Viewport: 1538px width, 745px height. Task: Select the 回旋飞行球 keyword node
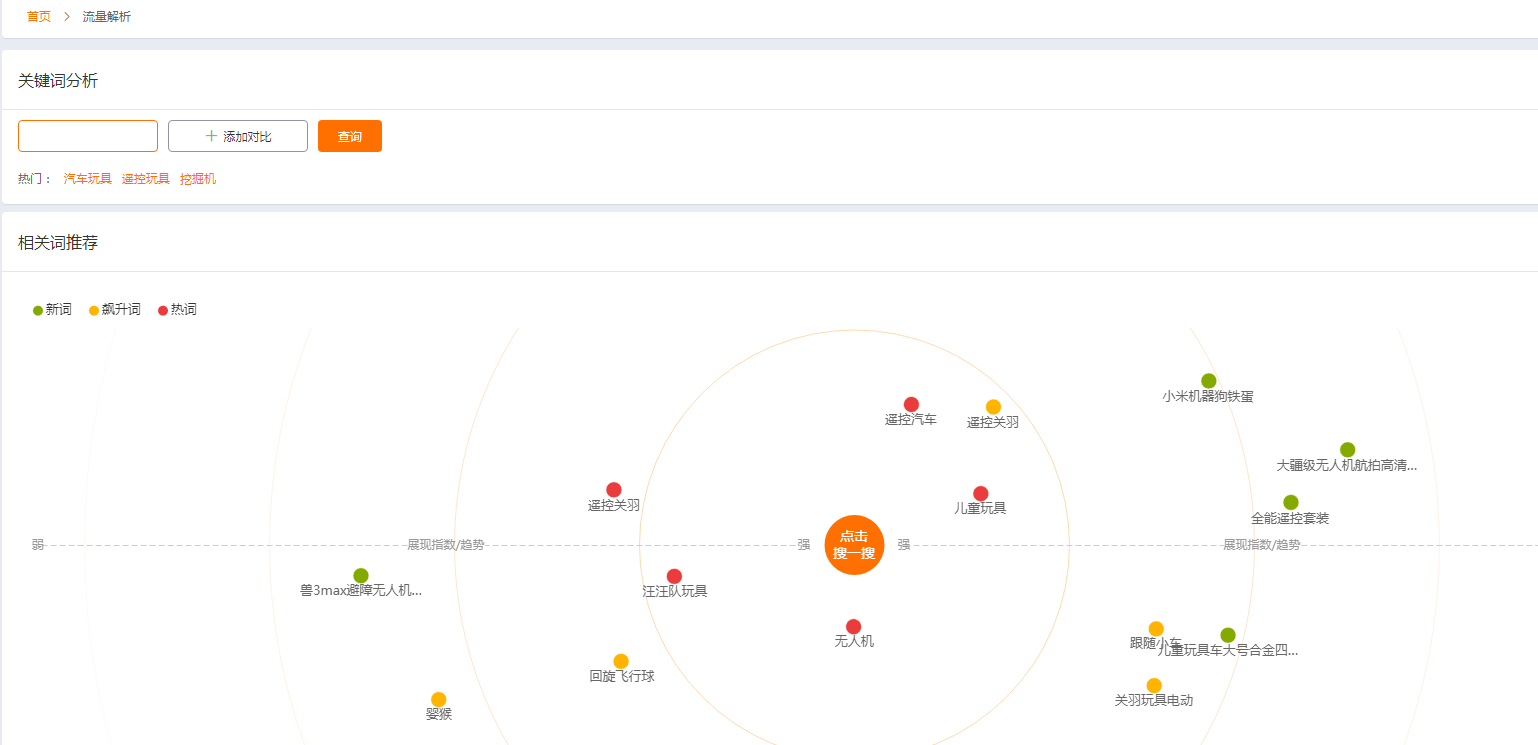(x=621, y=661)
